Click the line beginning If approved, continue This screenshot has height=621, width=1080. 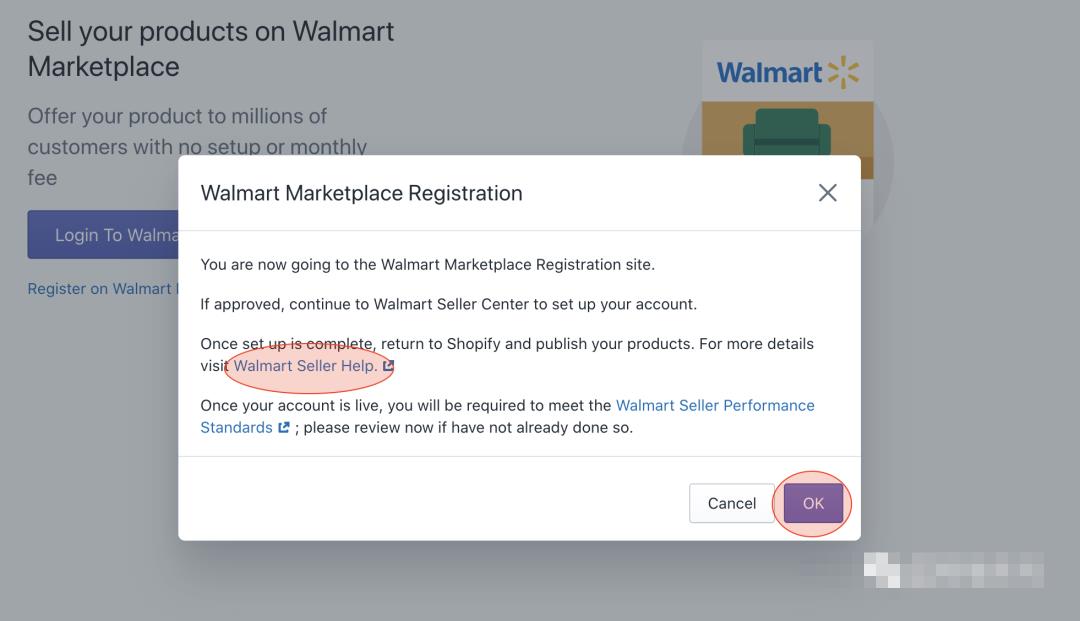coord(448,304)
